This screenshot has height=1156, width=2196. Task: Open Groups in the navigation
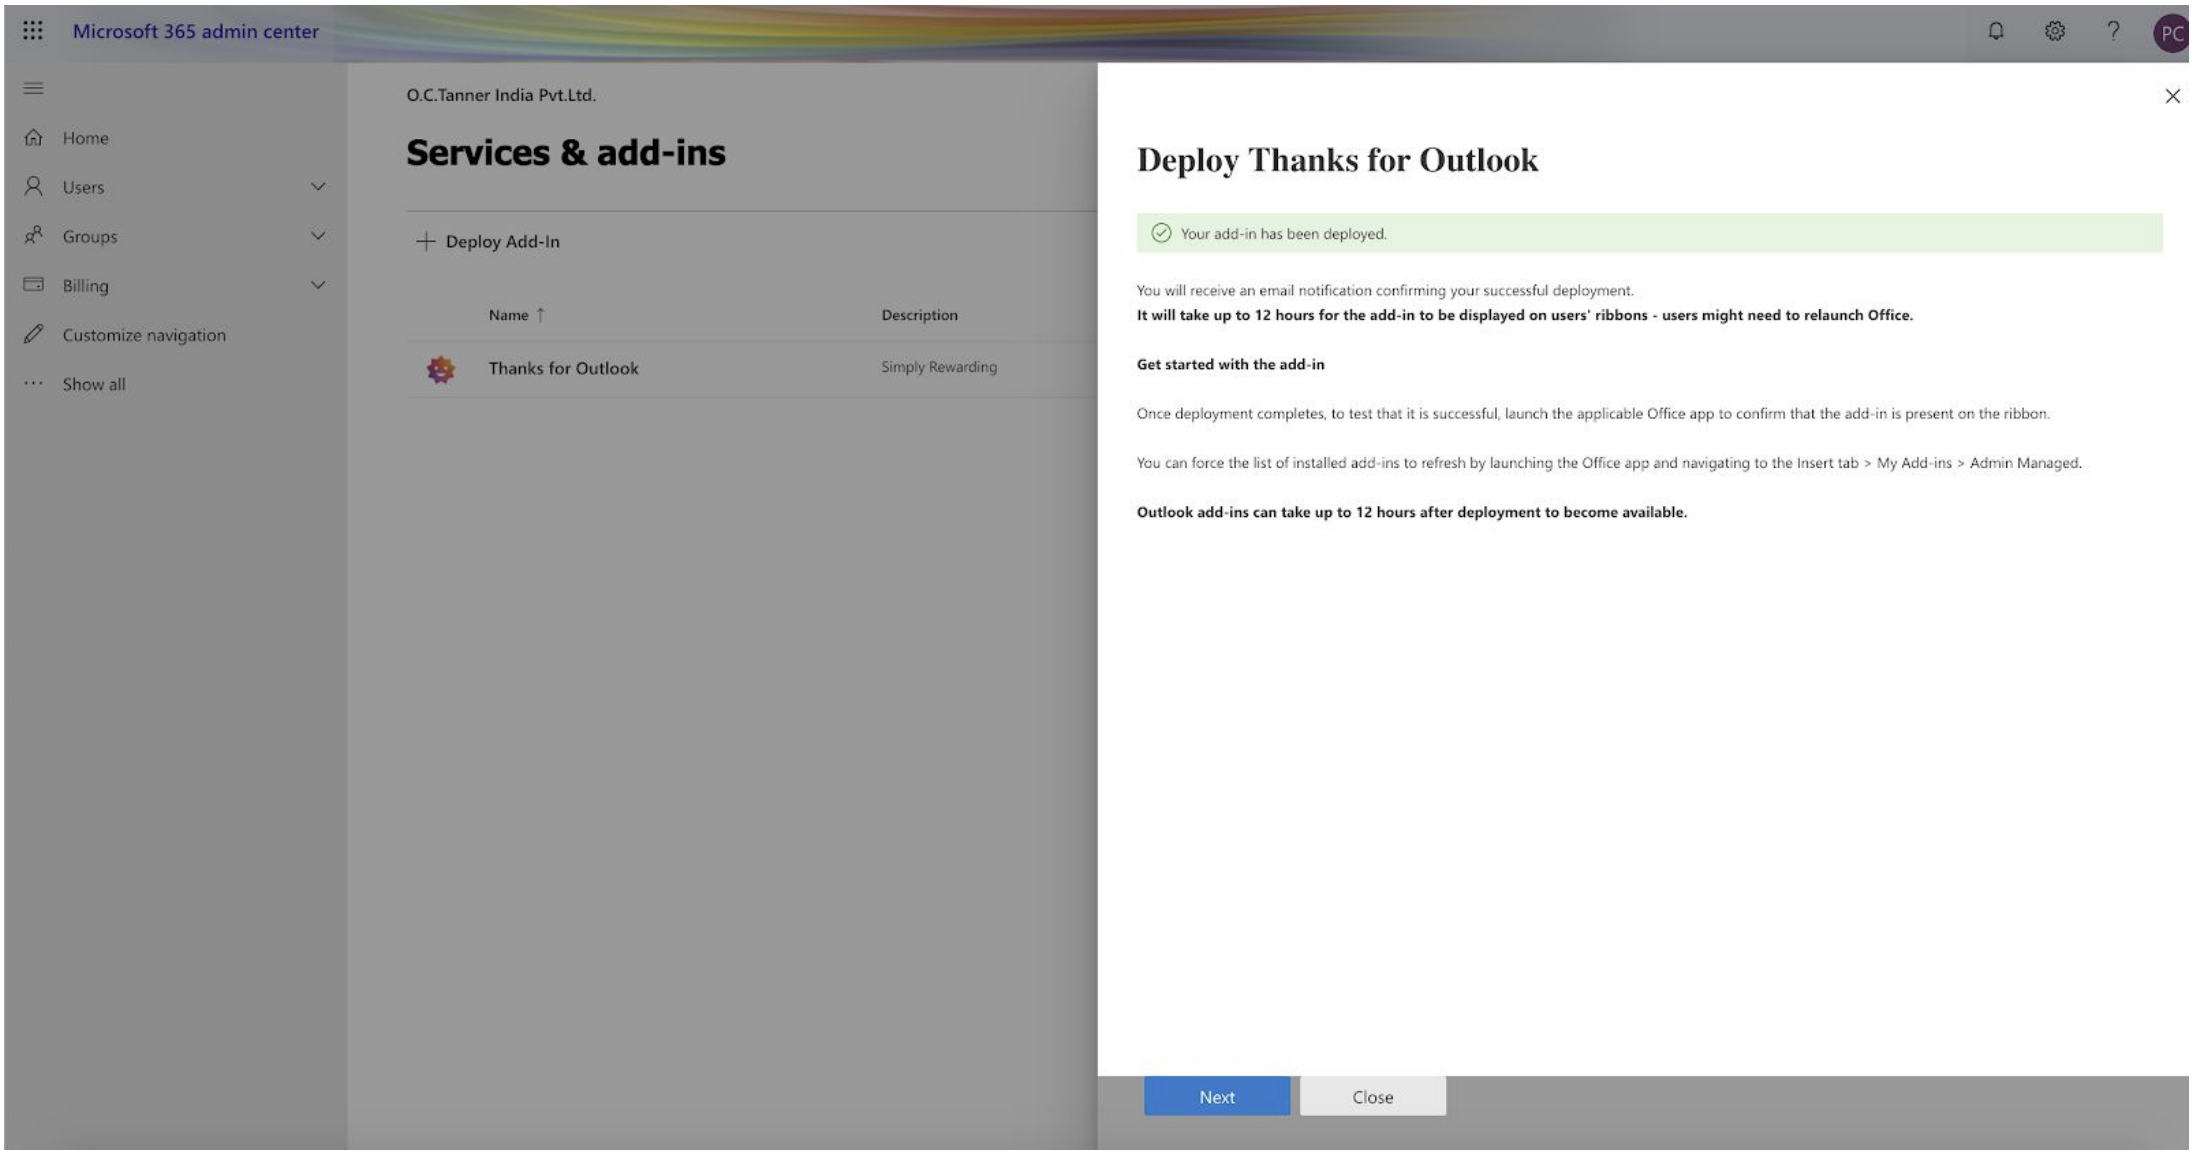90,237
